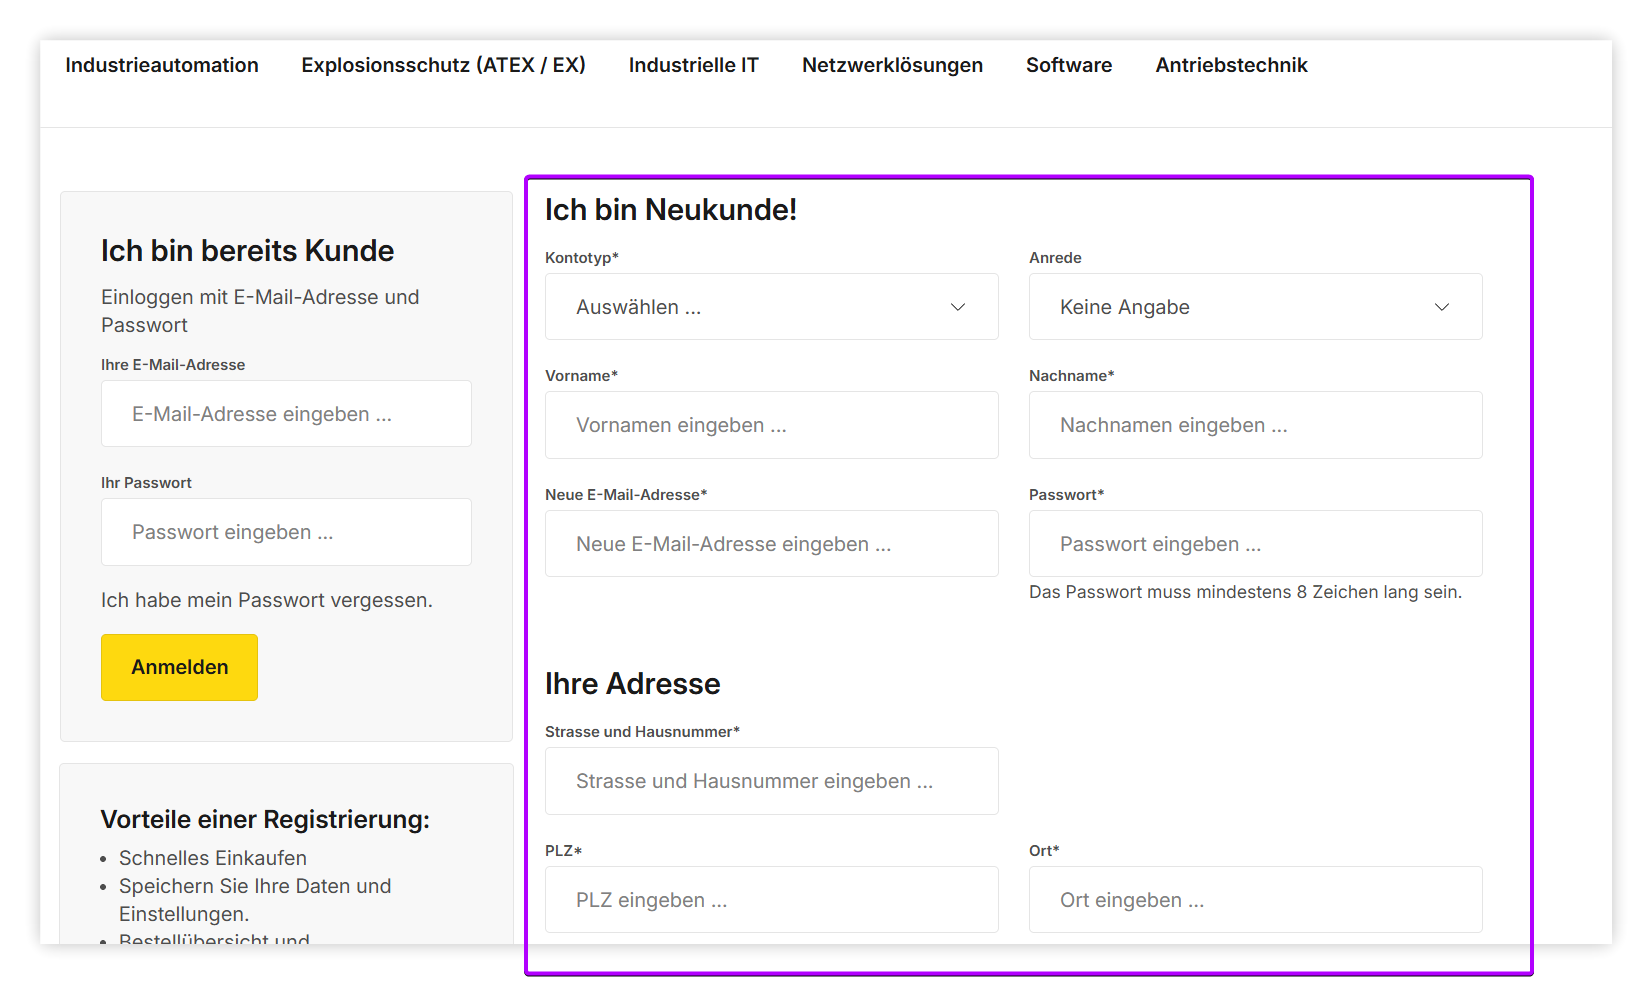Click 'Ich habe mein Passwort vergessen' link
This screenshot has width=1652, height=984.
coord(266,600)
